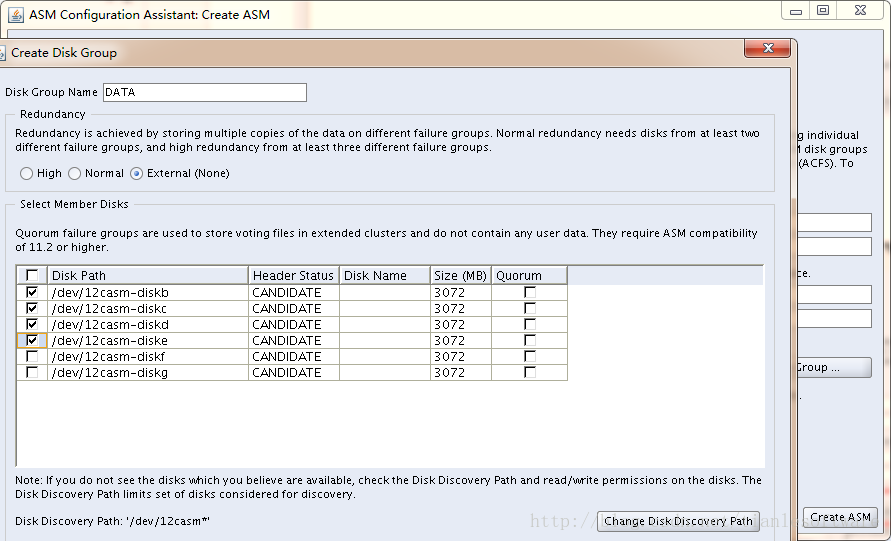Click the Disk Group Name field containing DATA
The image size is (891, 541).
[205, 92]
